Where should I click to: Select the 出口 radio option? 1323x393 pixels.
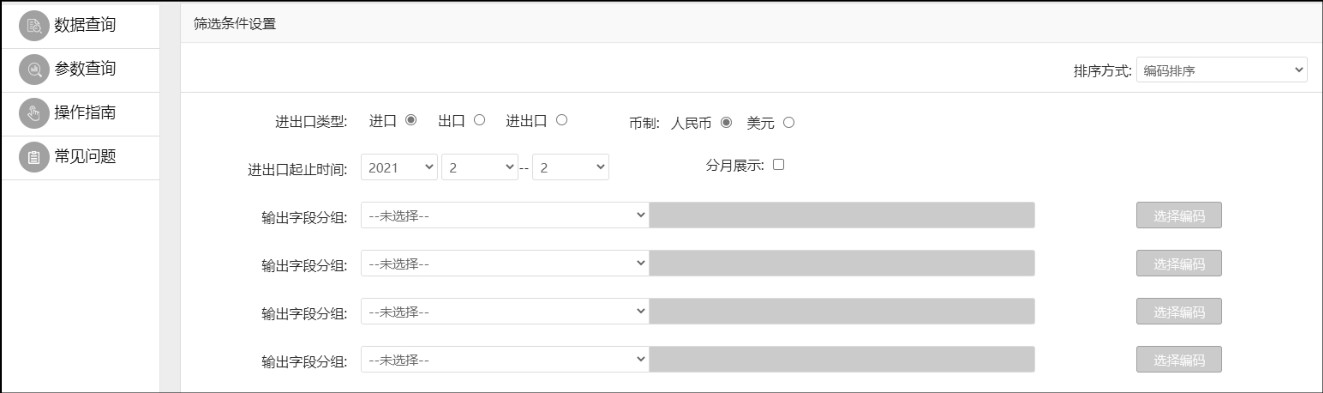pos(480,121)
